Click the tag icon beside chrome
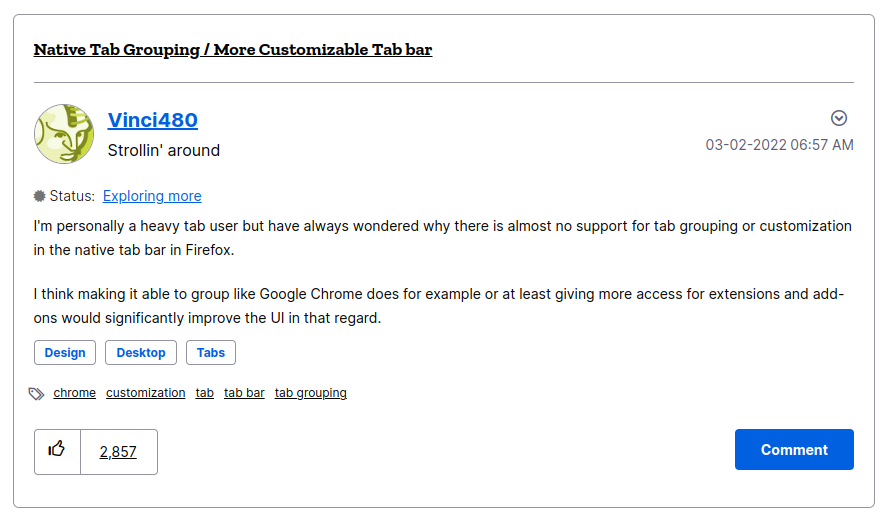The height and width of the screenshot is (523, 888). (37, 393)
